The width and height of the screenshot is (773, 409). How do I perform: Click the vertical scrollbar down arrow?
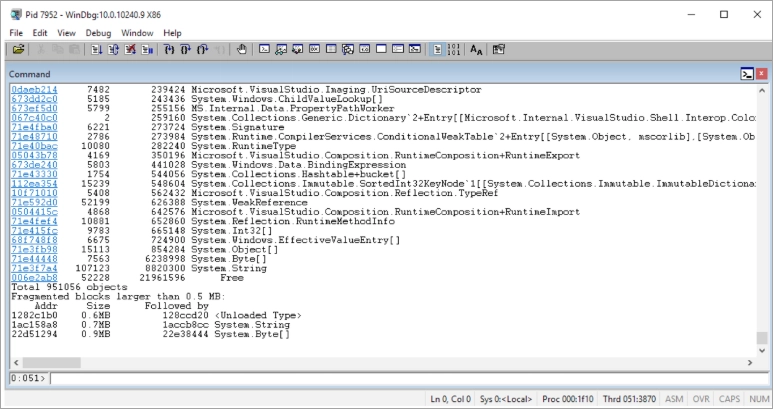point(762,351)
